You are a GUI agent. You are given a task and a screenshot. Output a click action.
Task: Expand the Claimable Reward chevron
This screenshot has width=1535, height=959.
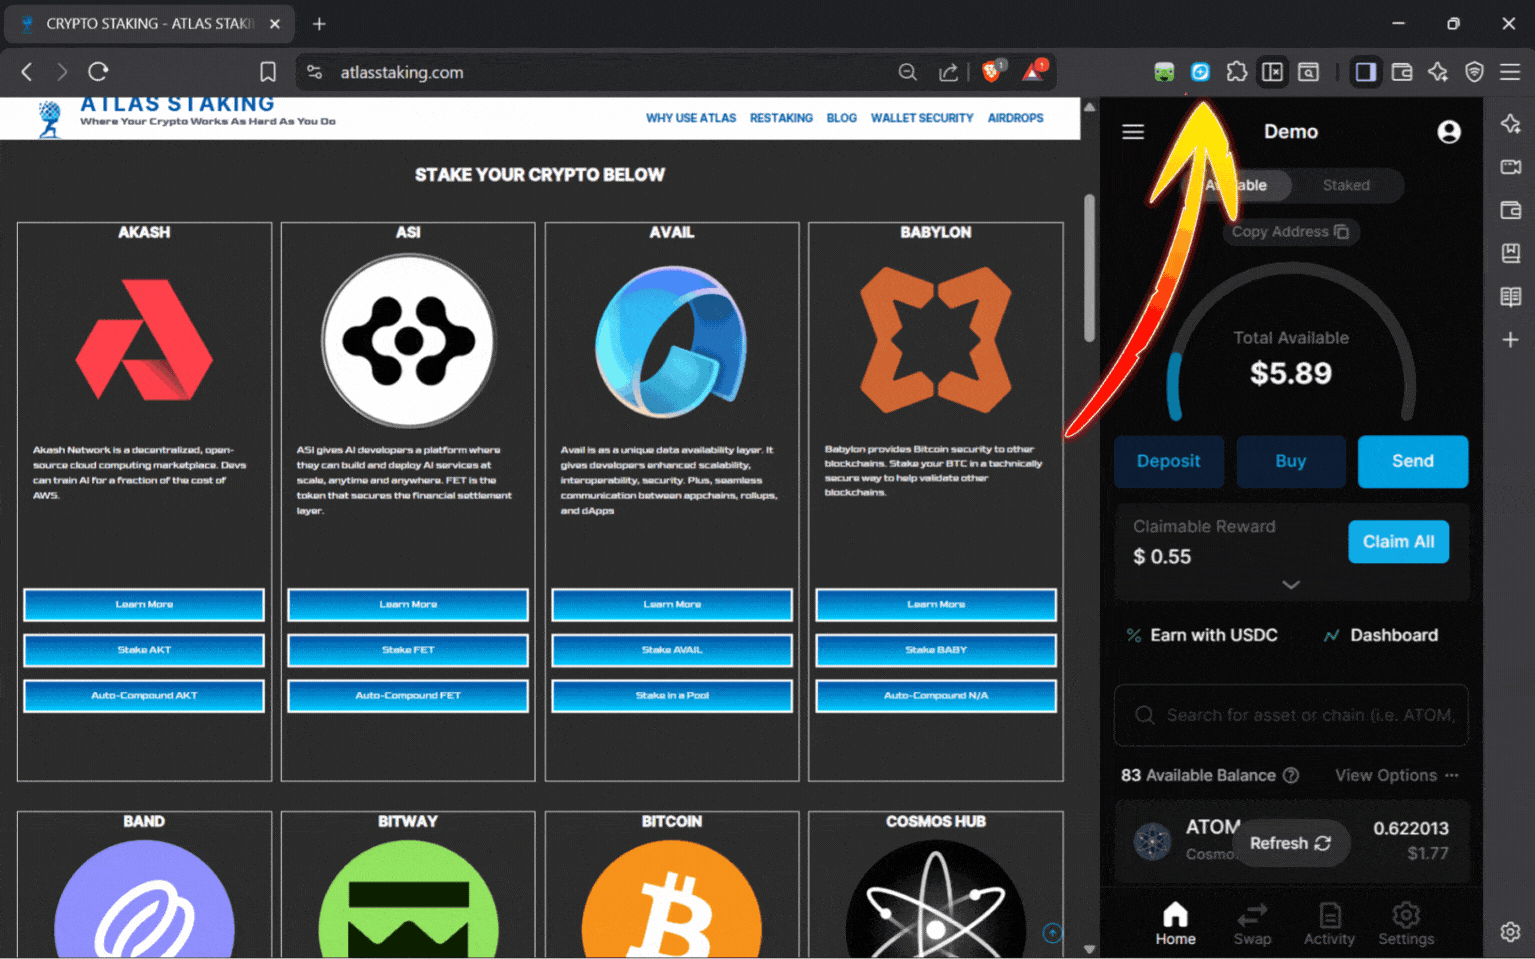1290,584
